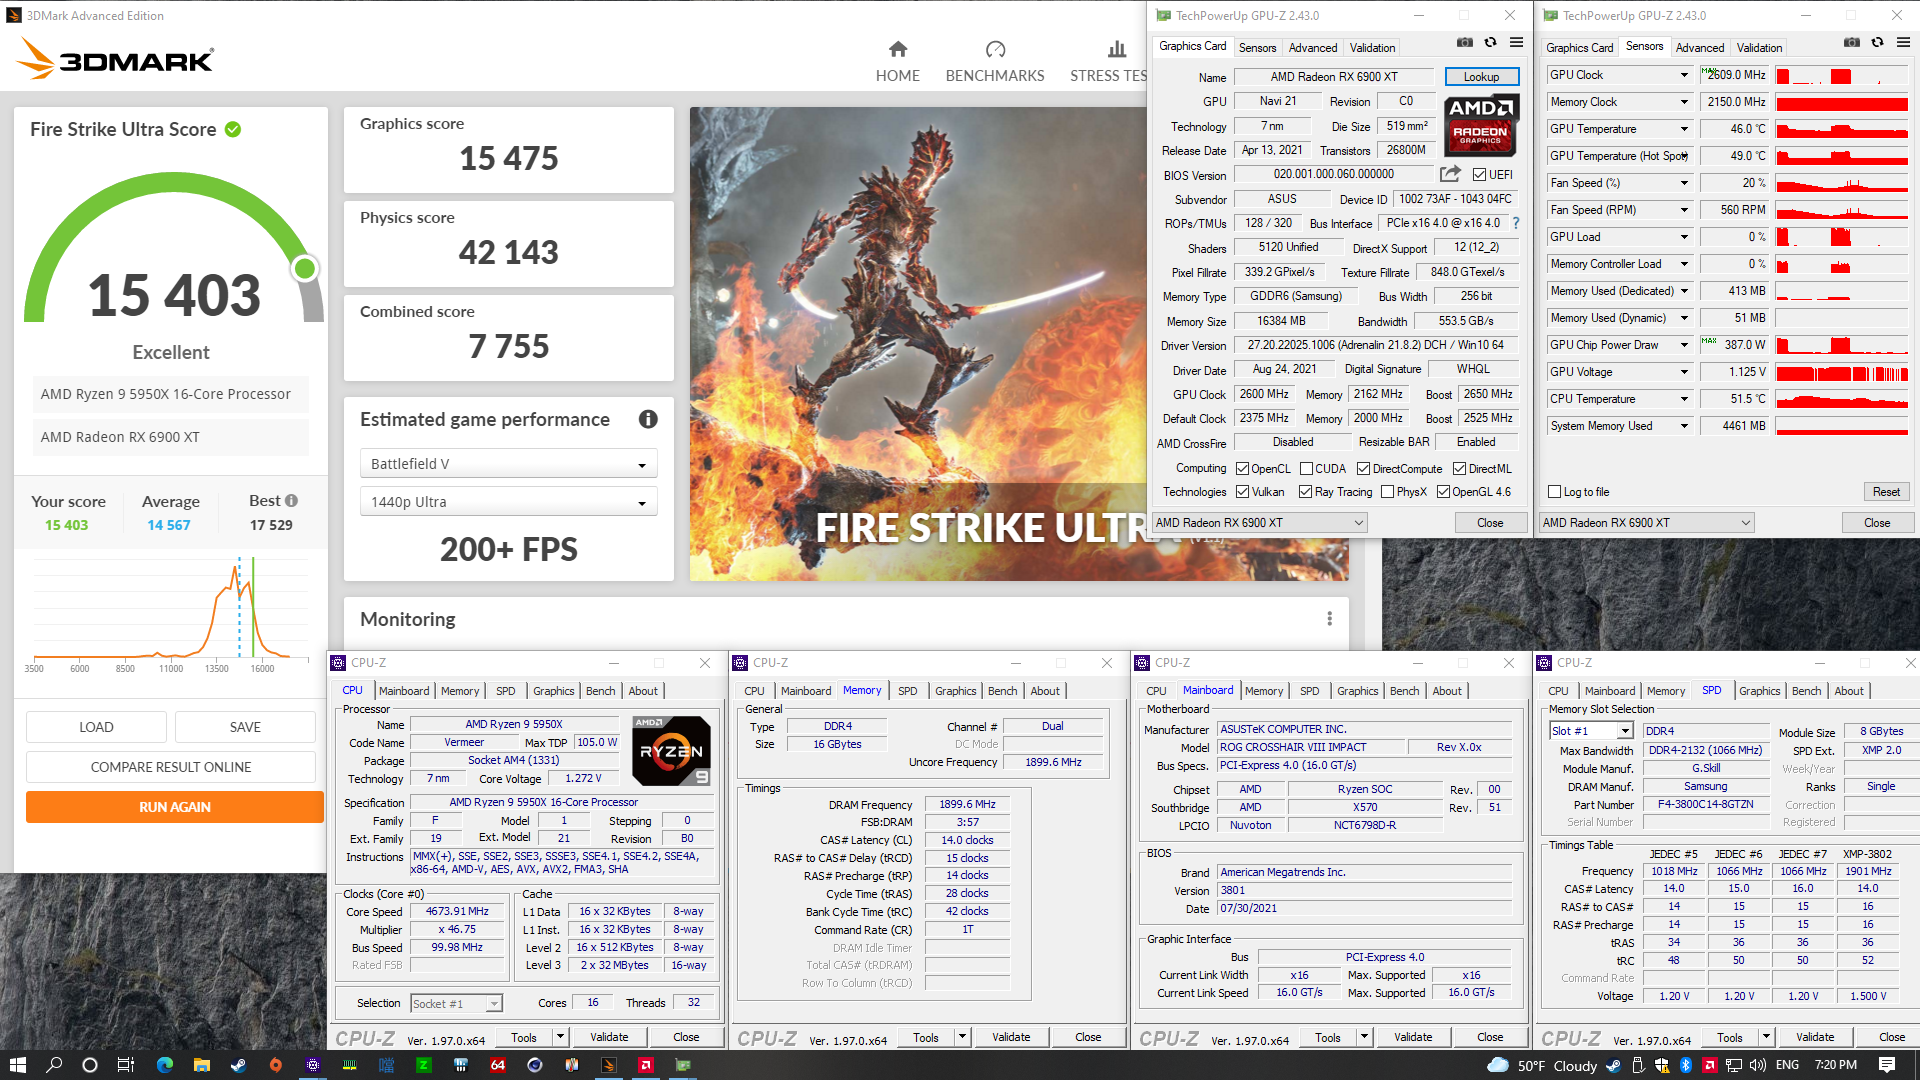Click the GPU Name field showing Radeon RX 6900 XT
The image size is (1920, 1080).
tap(1334, 77)
